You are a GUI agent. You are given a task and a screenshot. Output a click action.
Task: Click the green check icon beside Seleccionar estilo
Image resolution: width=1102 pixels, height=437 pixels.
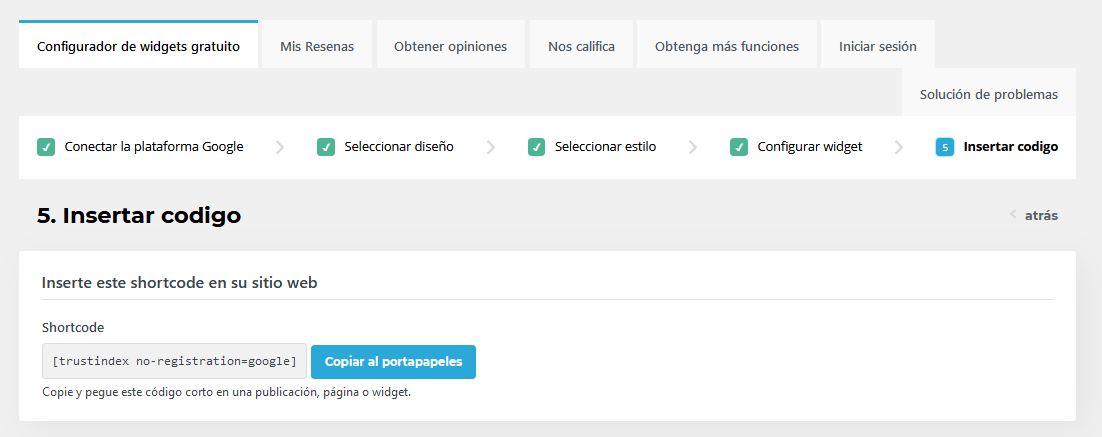coord(537,147)
